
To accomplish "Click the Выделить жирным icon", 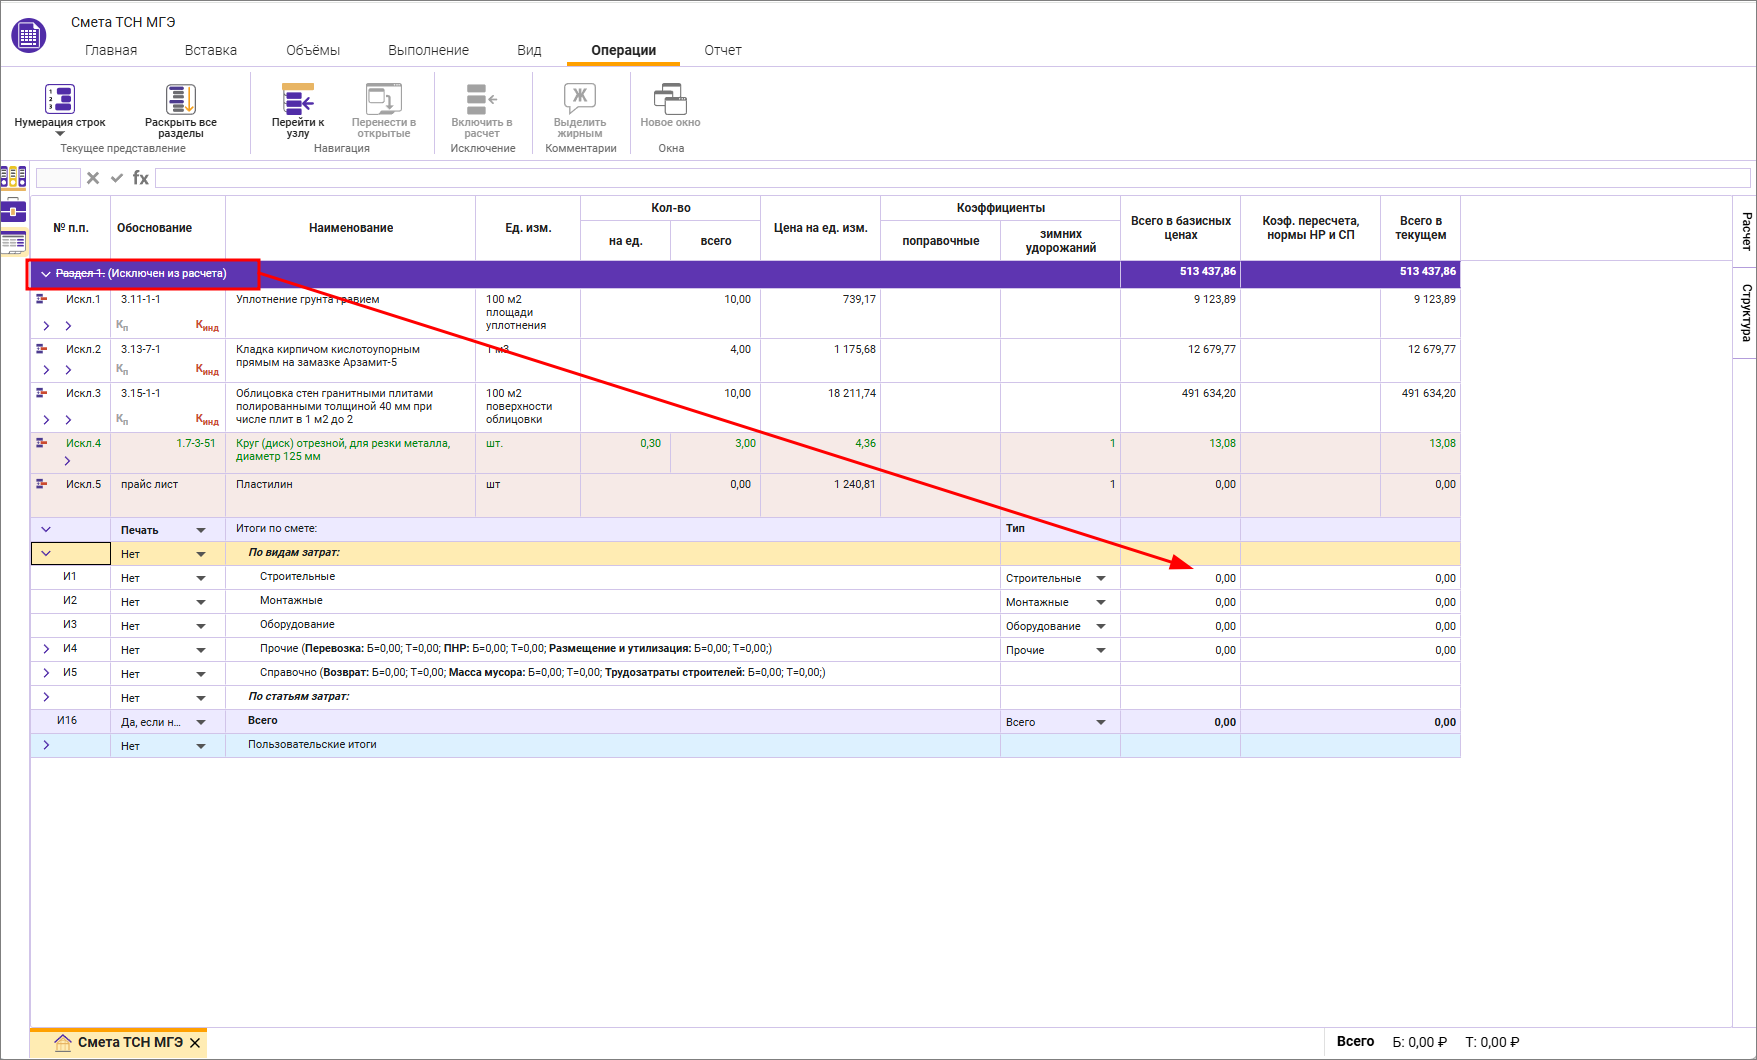I will (580, 100).
